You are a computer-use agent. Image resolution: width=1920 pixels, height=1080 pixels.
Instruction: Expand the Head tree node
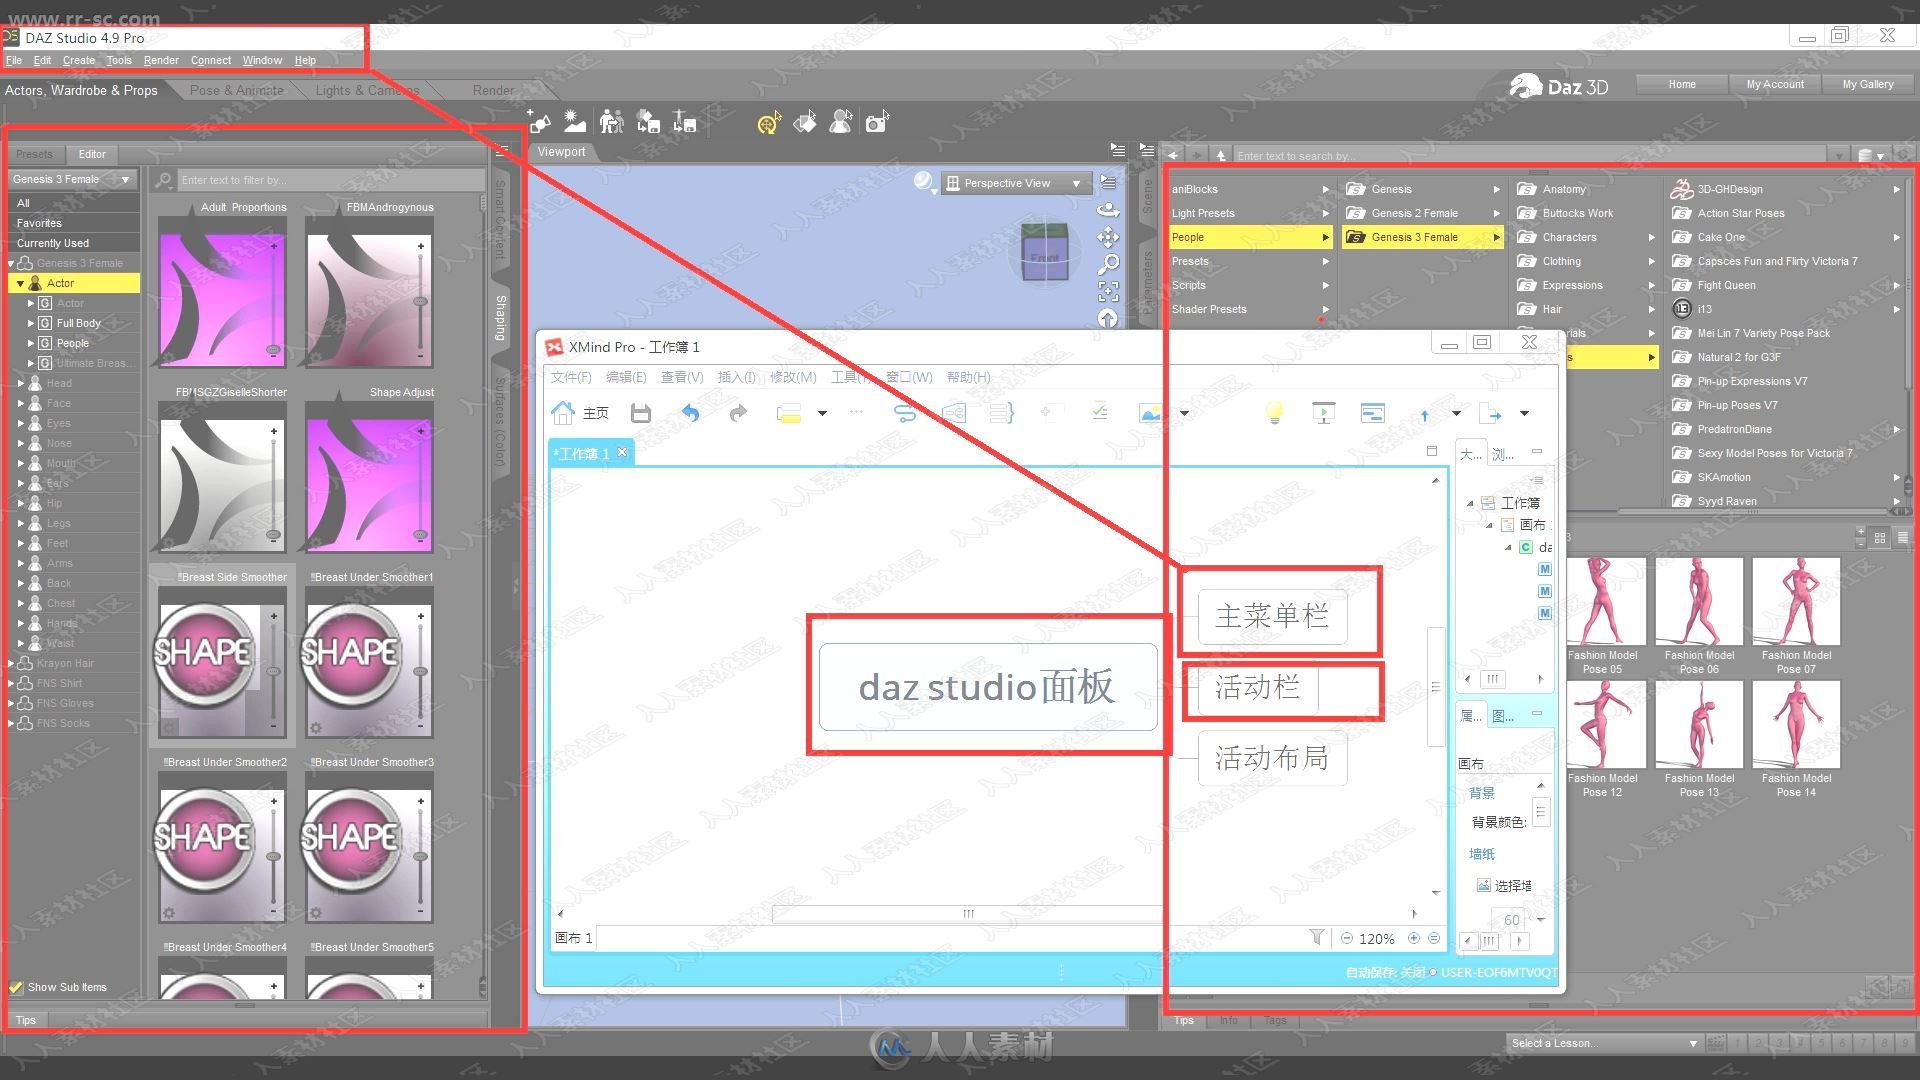pyautogui.click(x=20, y=383)
